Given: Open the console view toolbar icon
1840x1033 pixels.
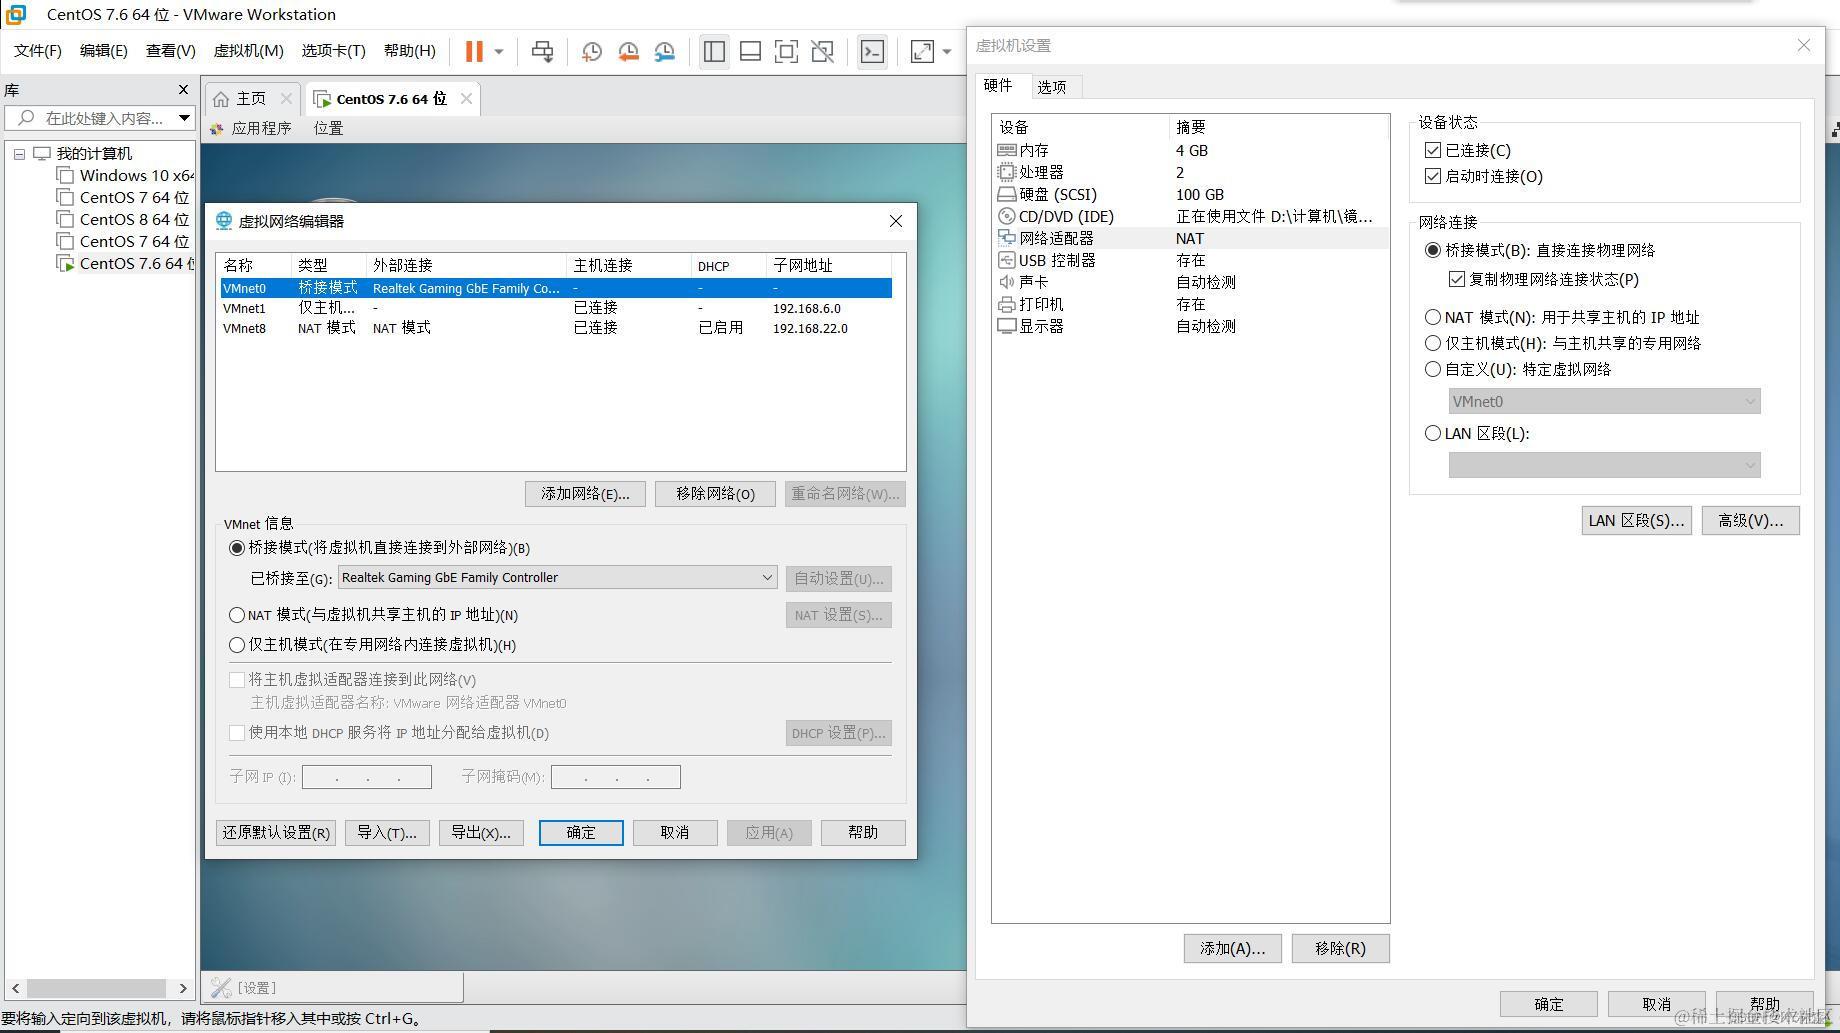Looking at the screenshot, I should click(x=872, y=51).
